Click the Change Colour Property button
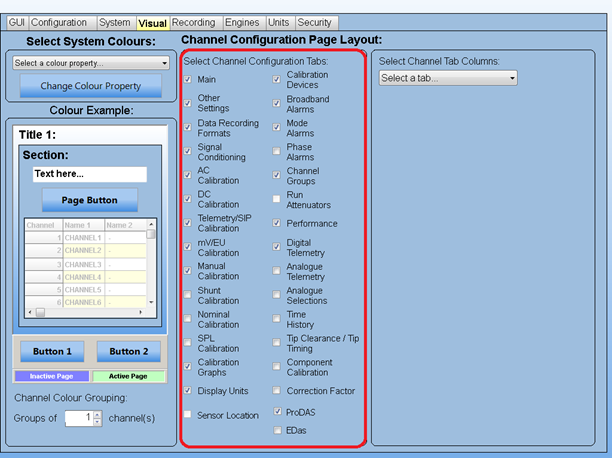Viewport: 612px width, 458px height. point(91,86)
